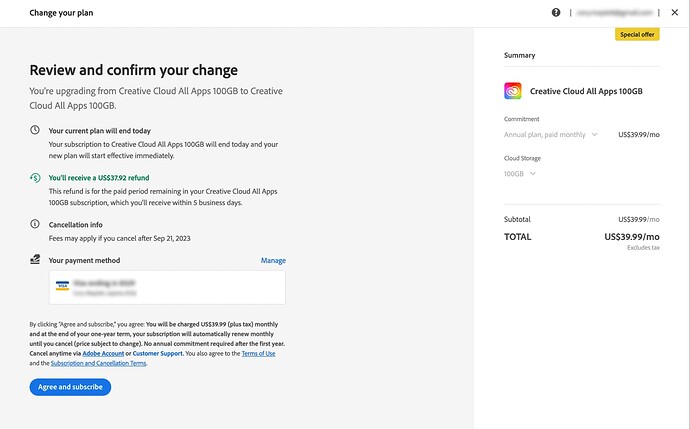Click the Summary heading

coord(520,55)
